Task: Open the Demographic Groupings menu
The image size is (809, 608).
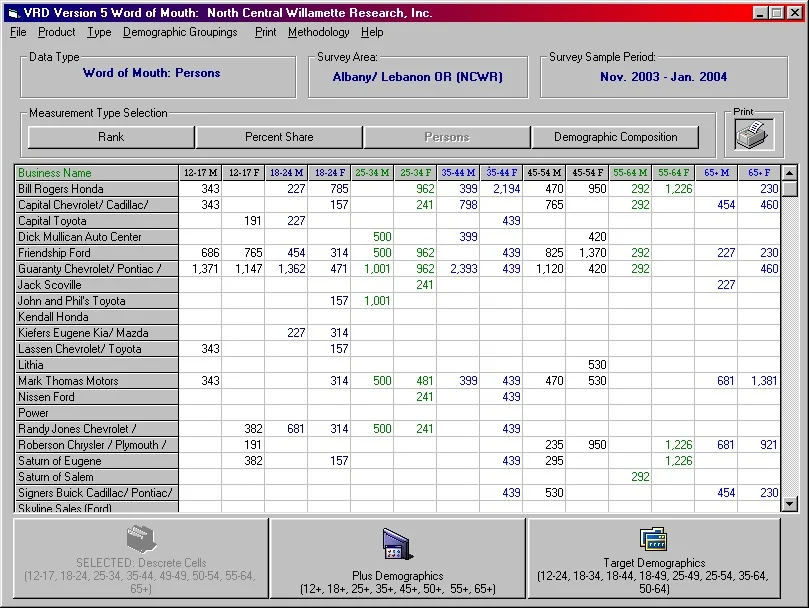Action: (180, 32)
